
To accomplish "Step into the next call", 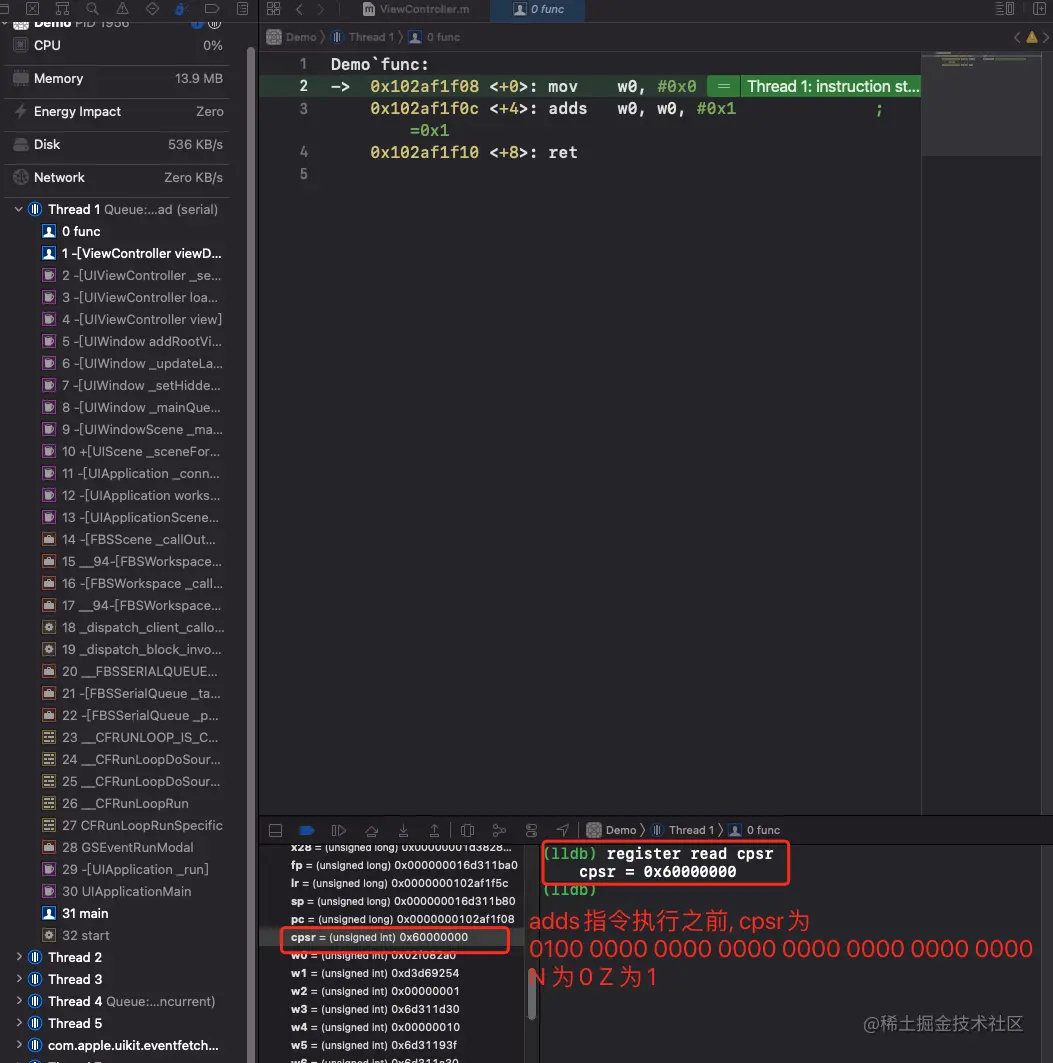I will (x=403, y=830).
